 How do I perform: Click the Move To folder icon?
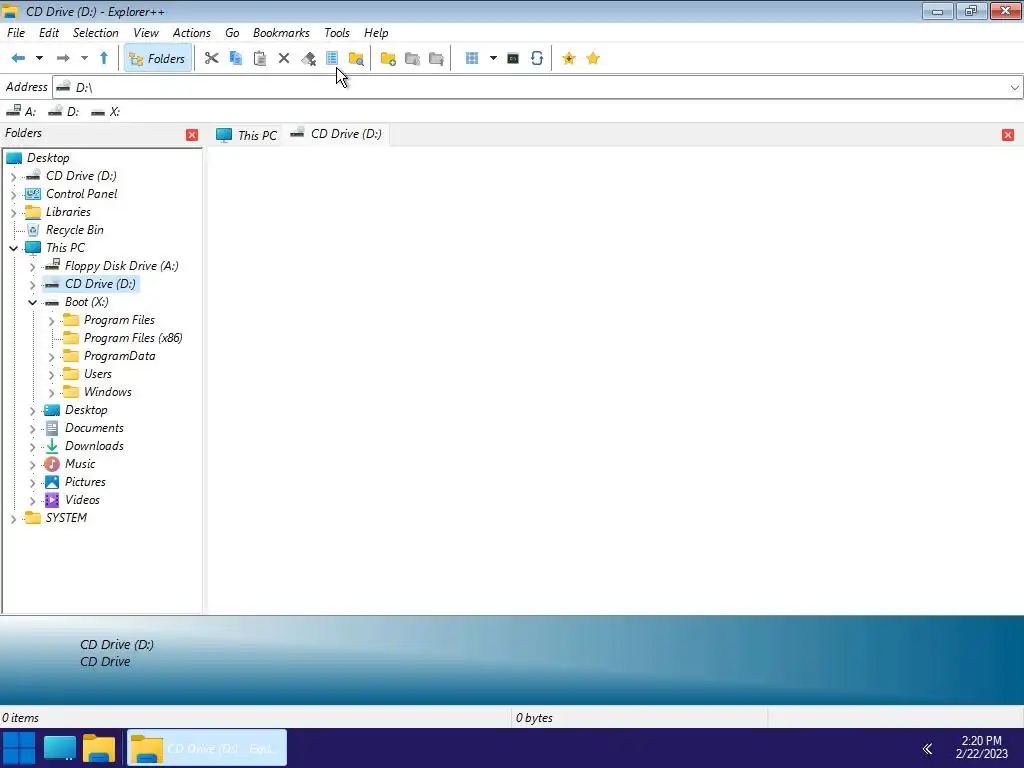[x=436, y=59]
